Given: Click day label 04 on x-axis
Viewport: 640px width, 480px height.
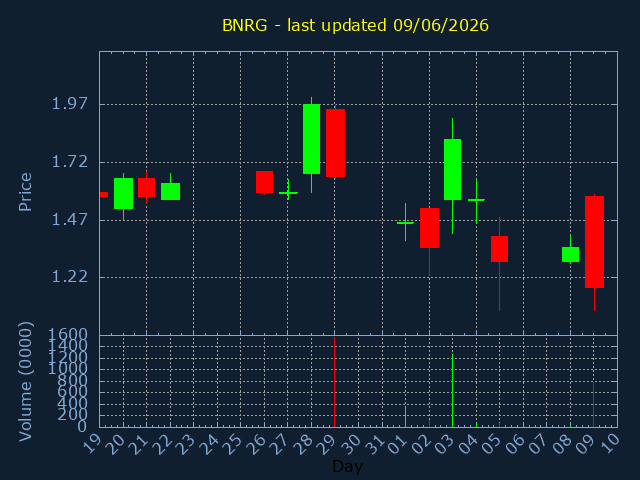Looking at the screenshot, I should pos(471,444).
